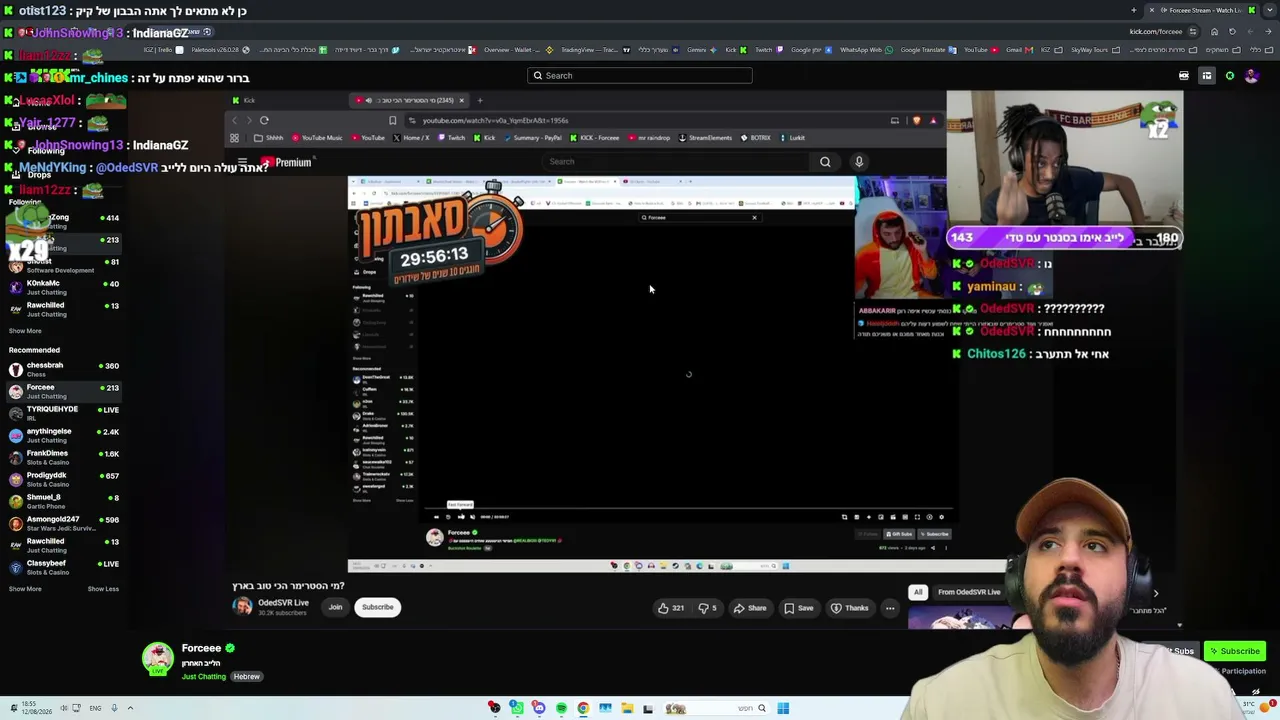Go back in inner browser

235,121
